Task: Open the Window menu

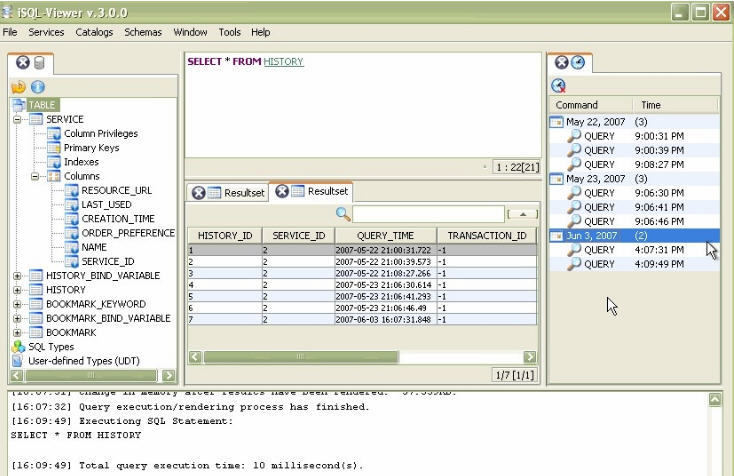Action: pos(190,32)
